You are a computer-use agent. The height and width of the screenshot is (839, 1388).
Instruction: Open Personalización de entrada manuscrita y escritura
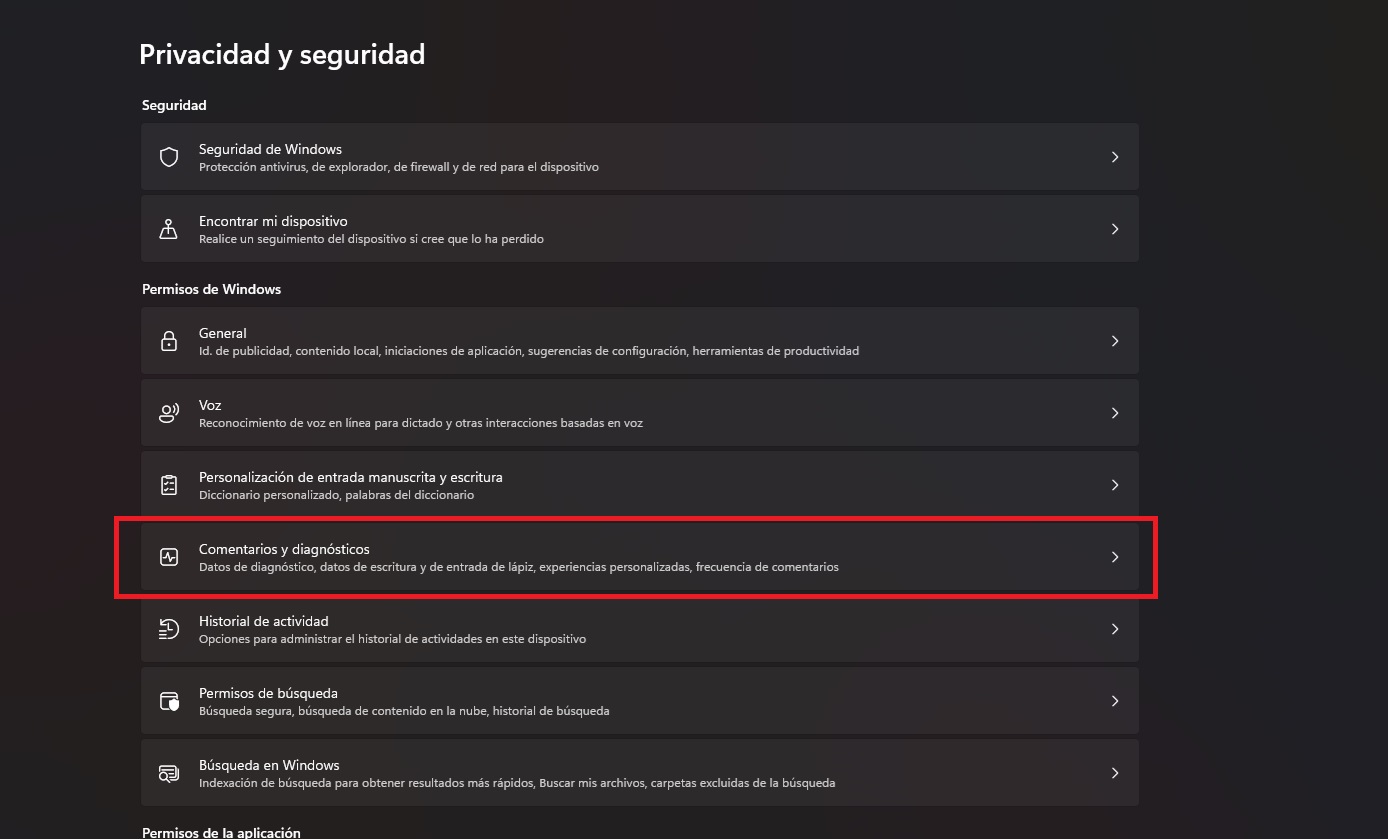(640, 485)
